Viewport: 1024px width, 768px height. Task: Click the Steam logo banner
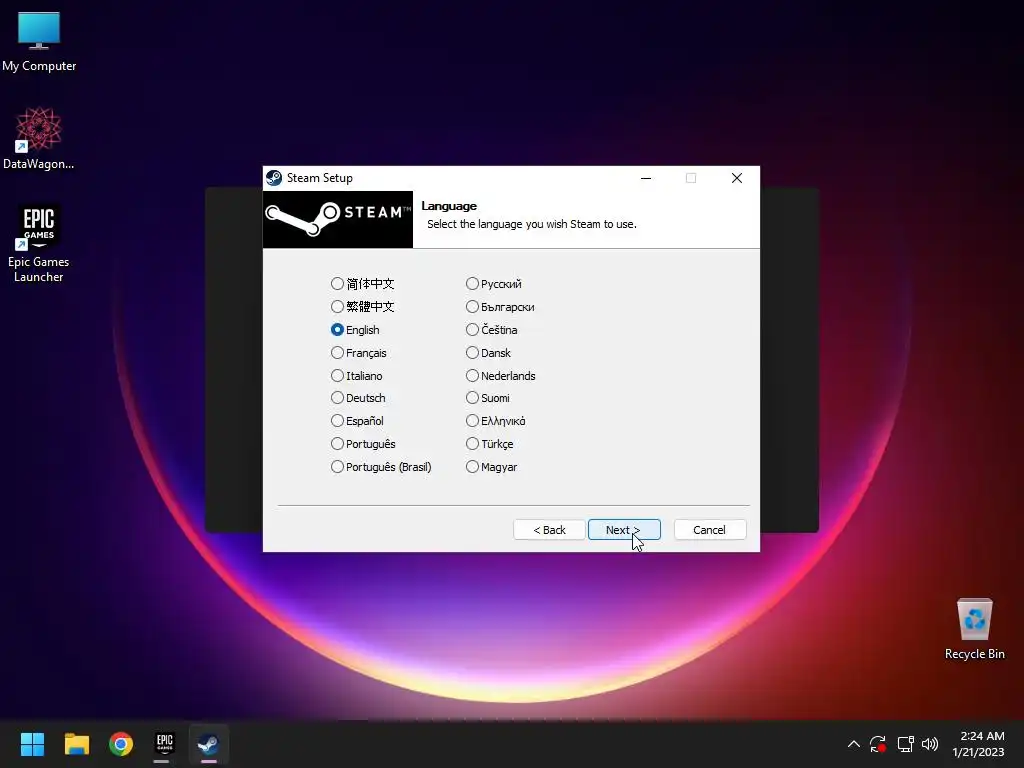(x=338, y=219)
